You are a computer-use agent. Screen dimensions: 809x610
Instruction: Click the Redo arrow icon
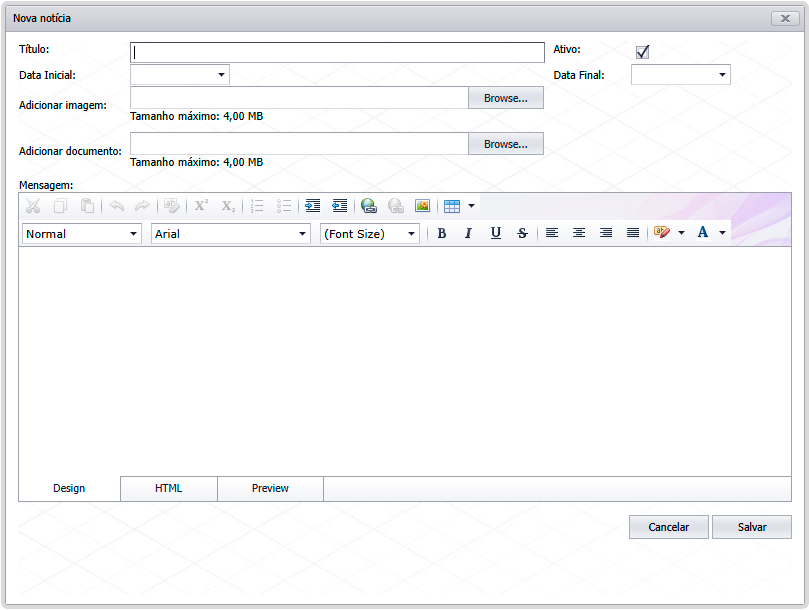[x=142, y=206]
